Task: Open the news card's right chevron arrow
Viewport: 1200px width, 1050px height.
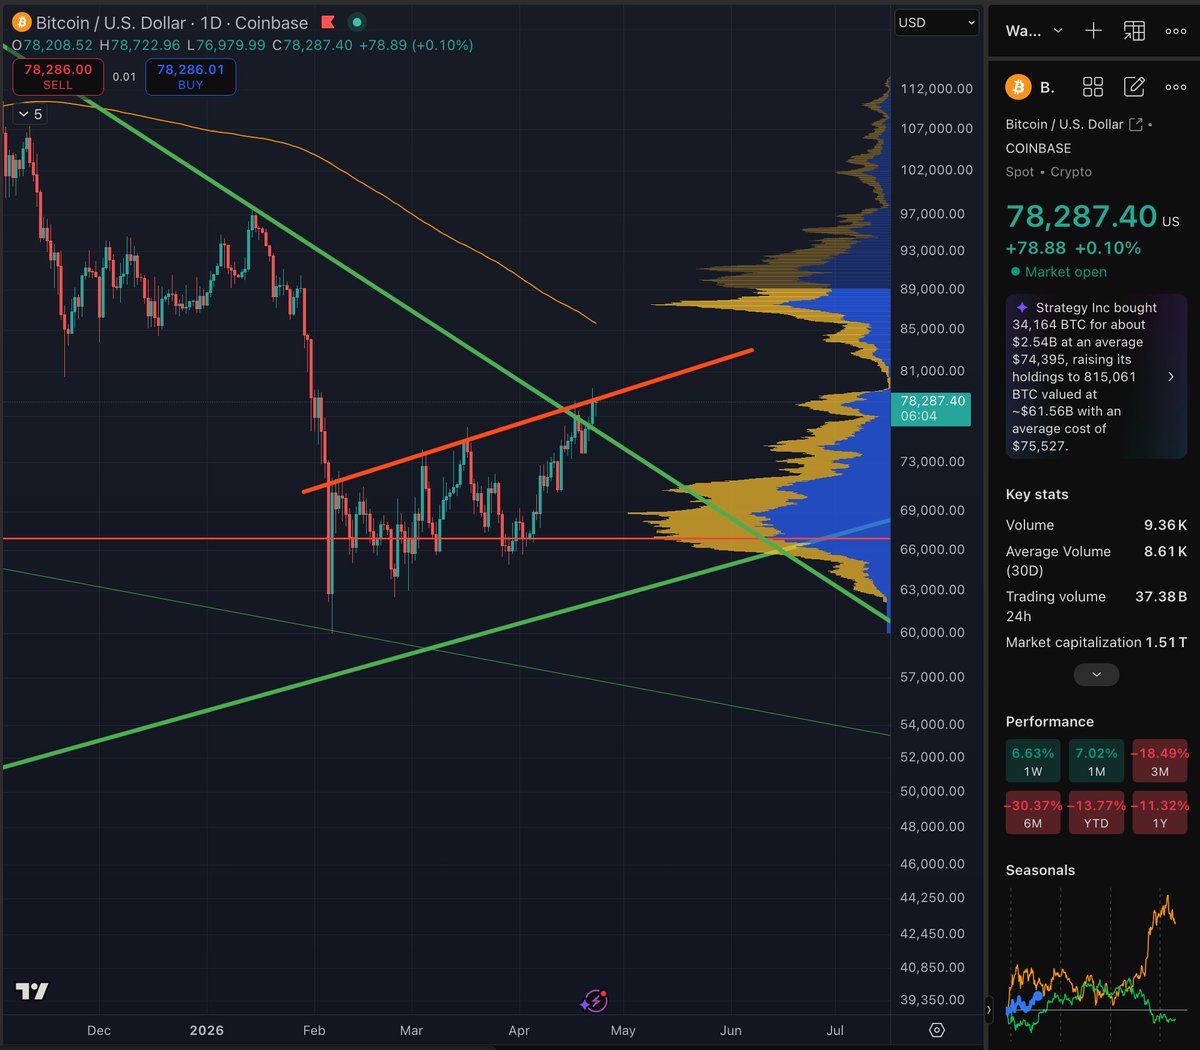Action: coord(1171,377)
